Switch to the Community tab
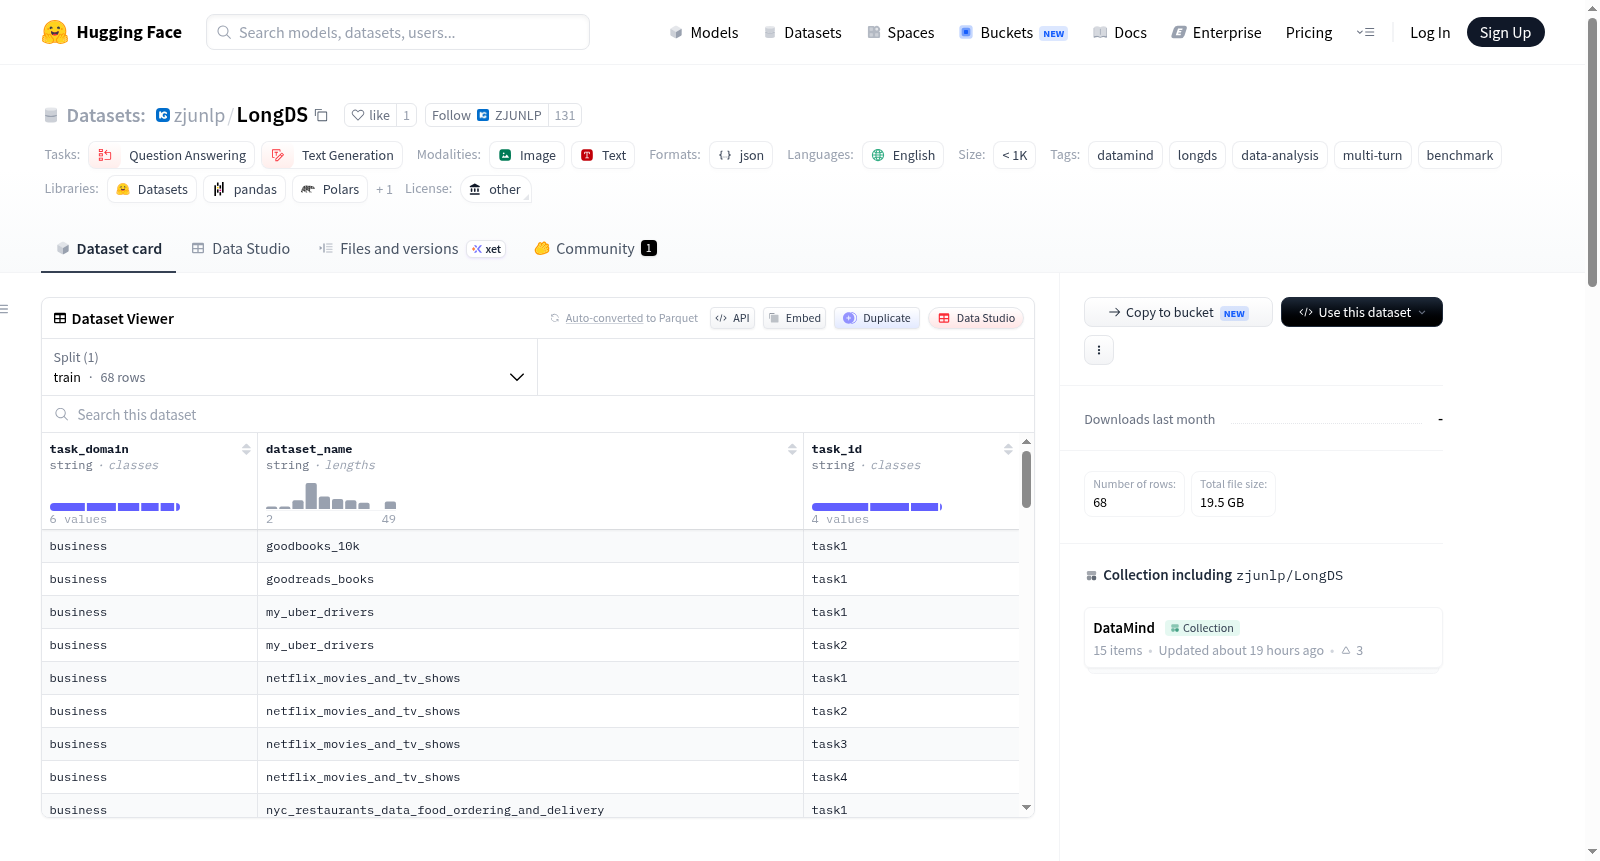 [x=595, y=249]
